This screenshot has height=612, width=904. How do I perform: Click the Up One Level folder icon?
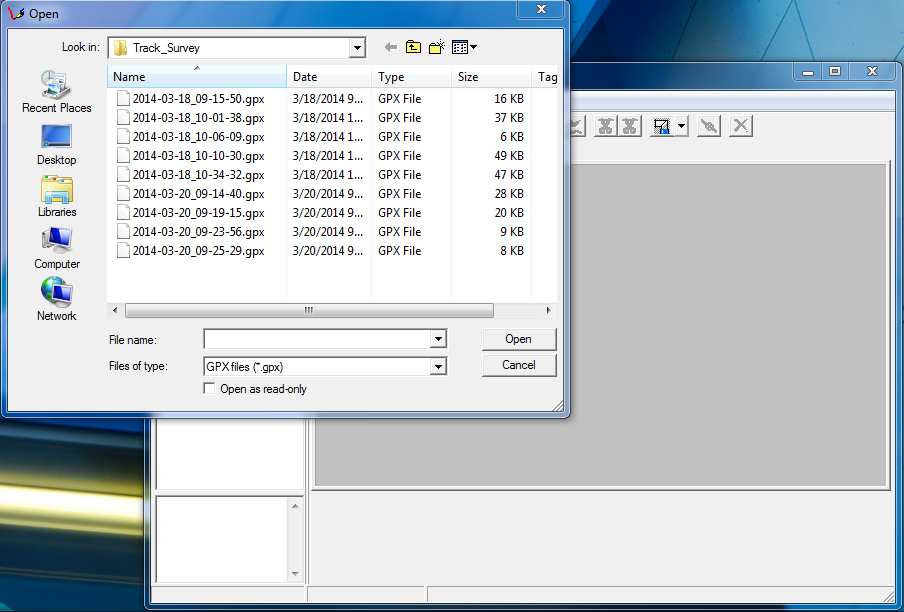(413, 47)
